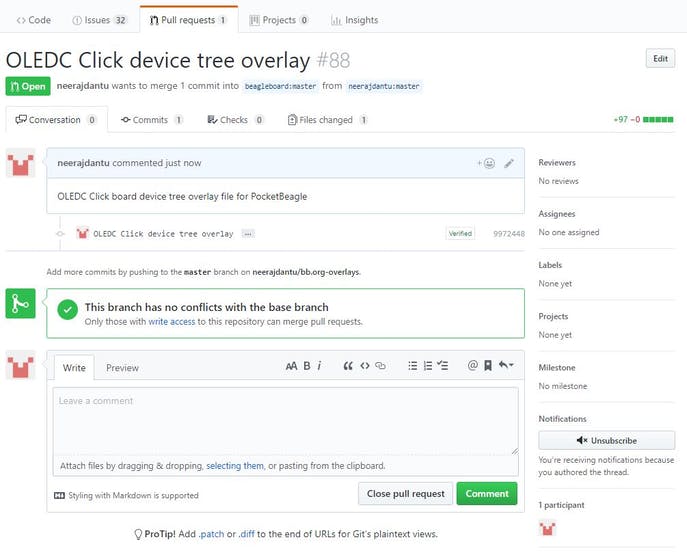
Task: Click the participant avatar in the sidebar
Action: coord(547,528)
